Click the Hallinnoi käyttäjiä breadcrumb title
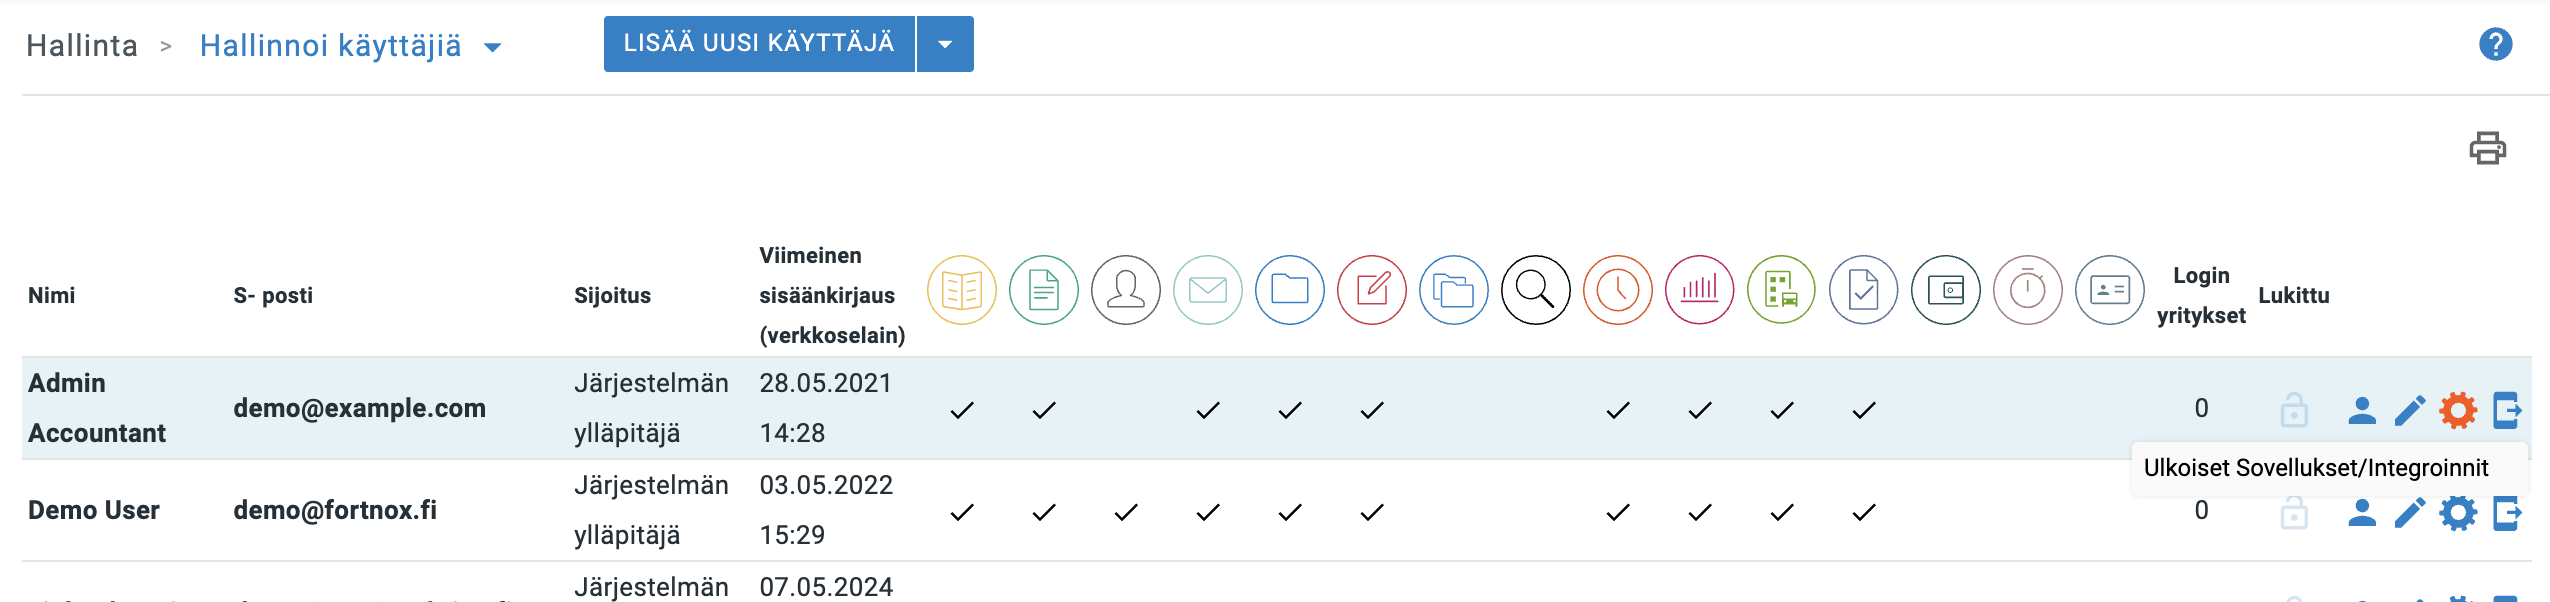Image resolution: width=2550 pixels, height=602 pixels. point(330,46)
